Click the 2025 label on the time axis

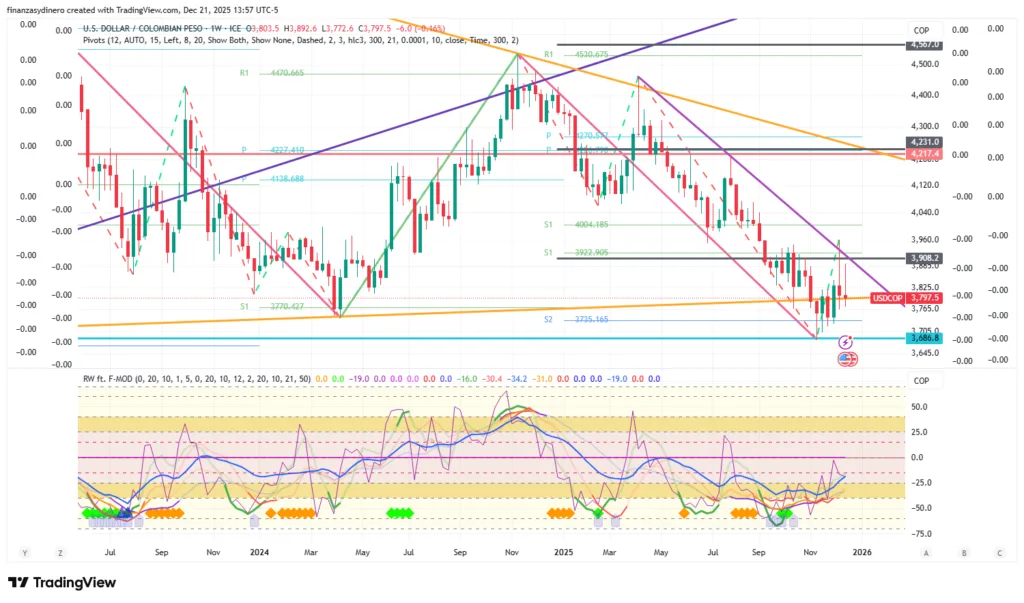[563, 551]
